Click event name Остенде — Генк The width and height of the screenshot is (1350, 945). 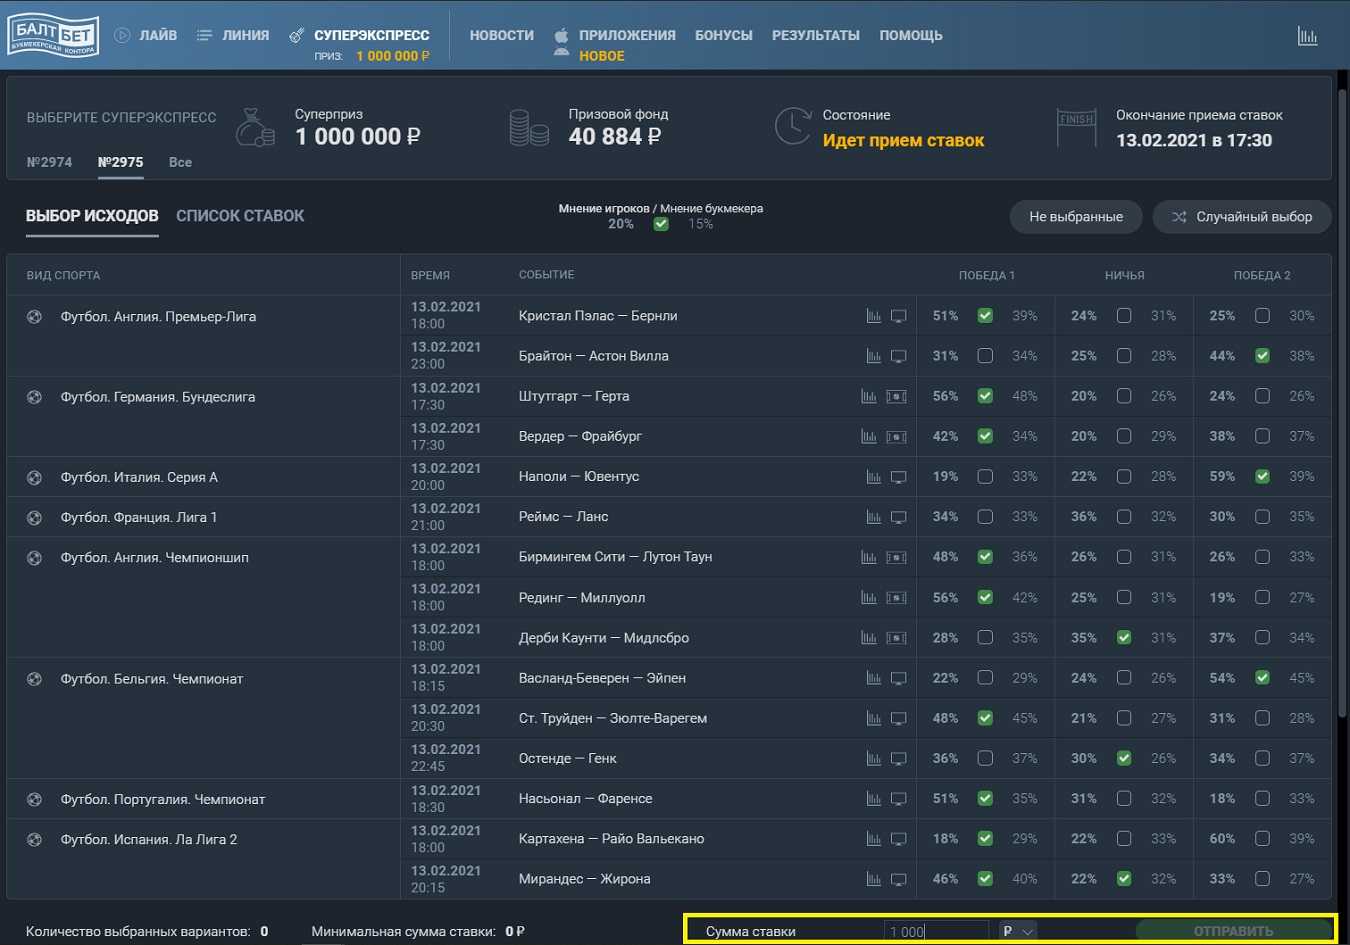point(568,759)
